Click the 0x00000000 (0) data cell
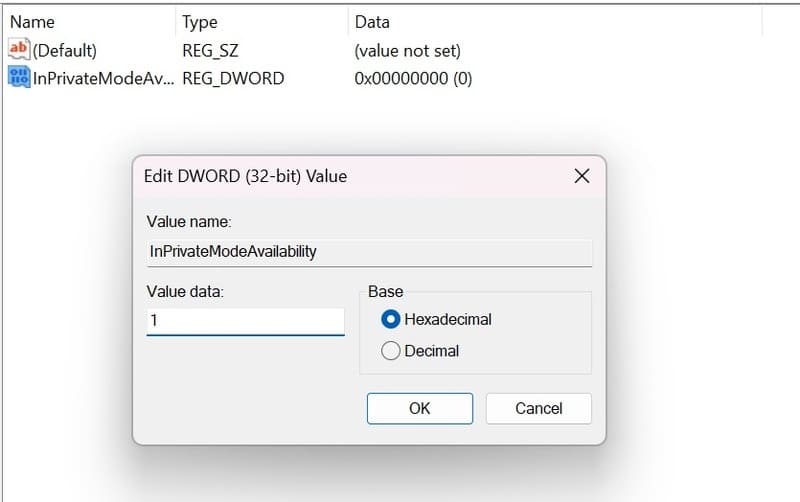Viewport: 800px width, 502px height. pos(413,78)
